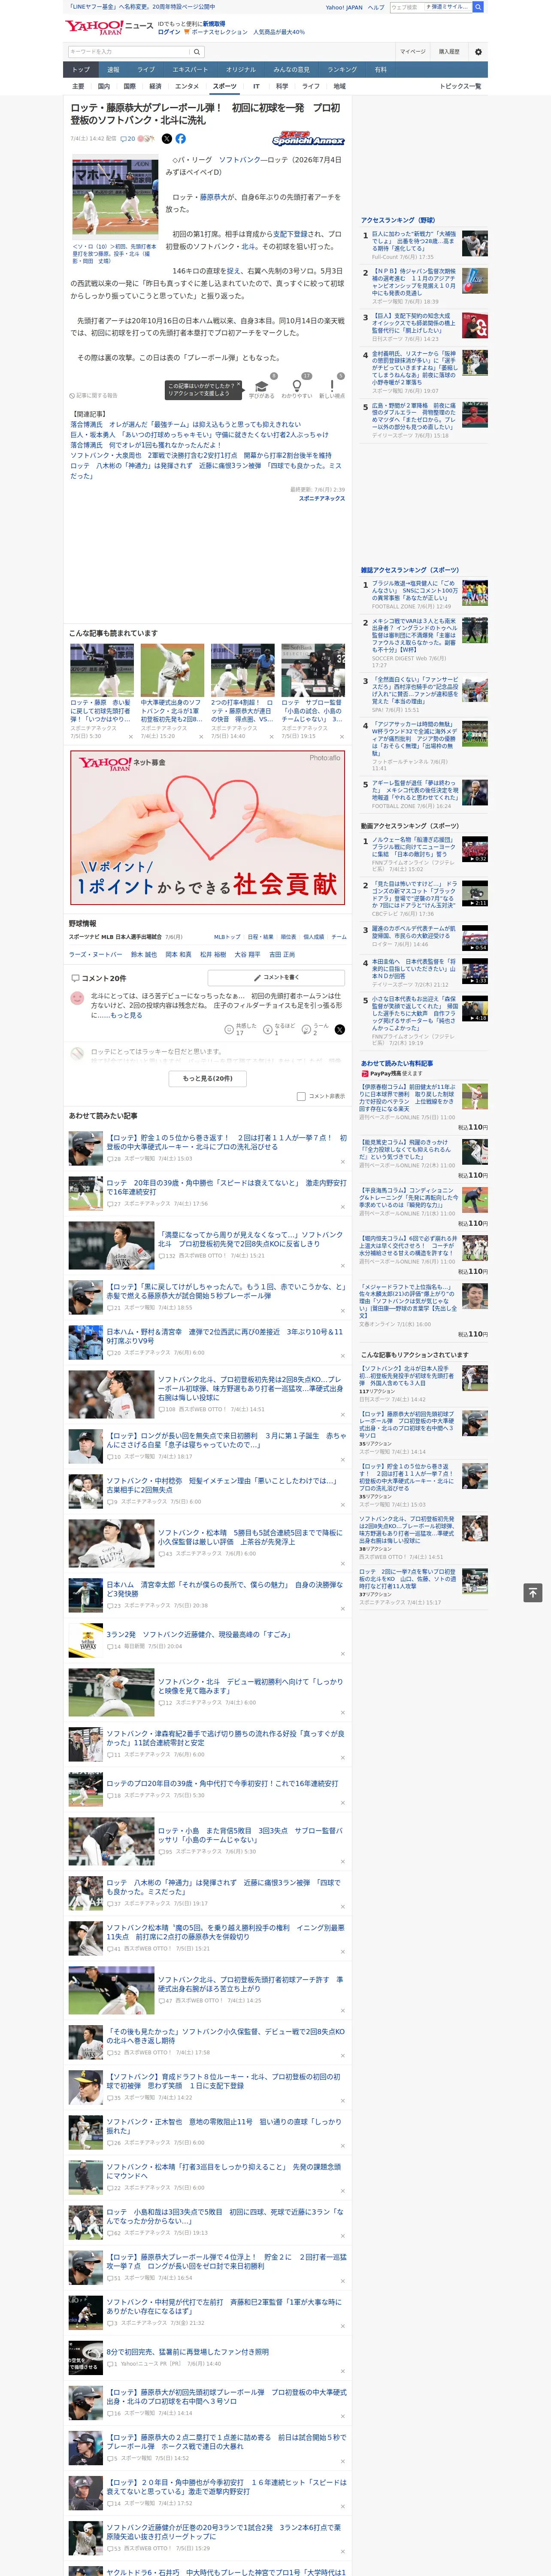551x2576 pixels.
Task: Click the blue web search button at top
Action: click(x=478, y=7)
